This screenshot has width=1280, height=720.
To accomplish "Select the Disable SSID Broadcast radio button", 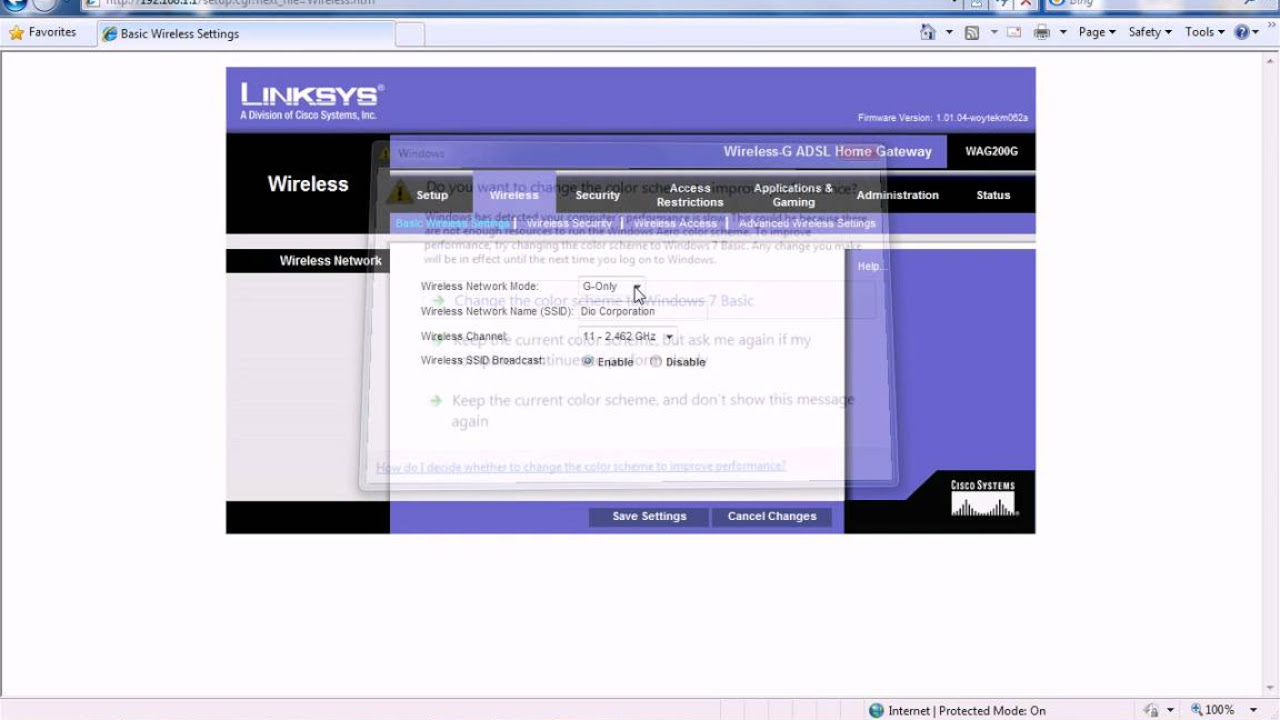I will click(x=656, y=361).
